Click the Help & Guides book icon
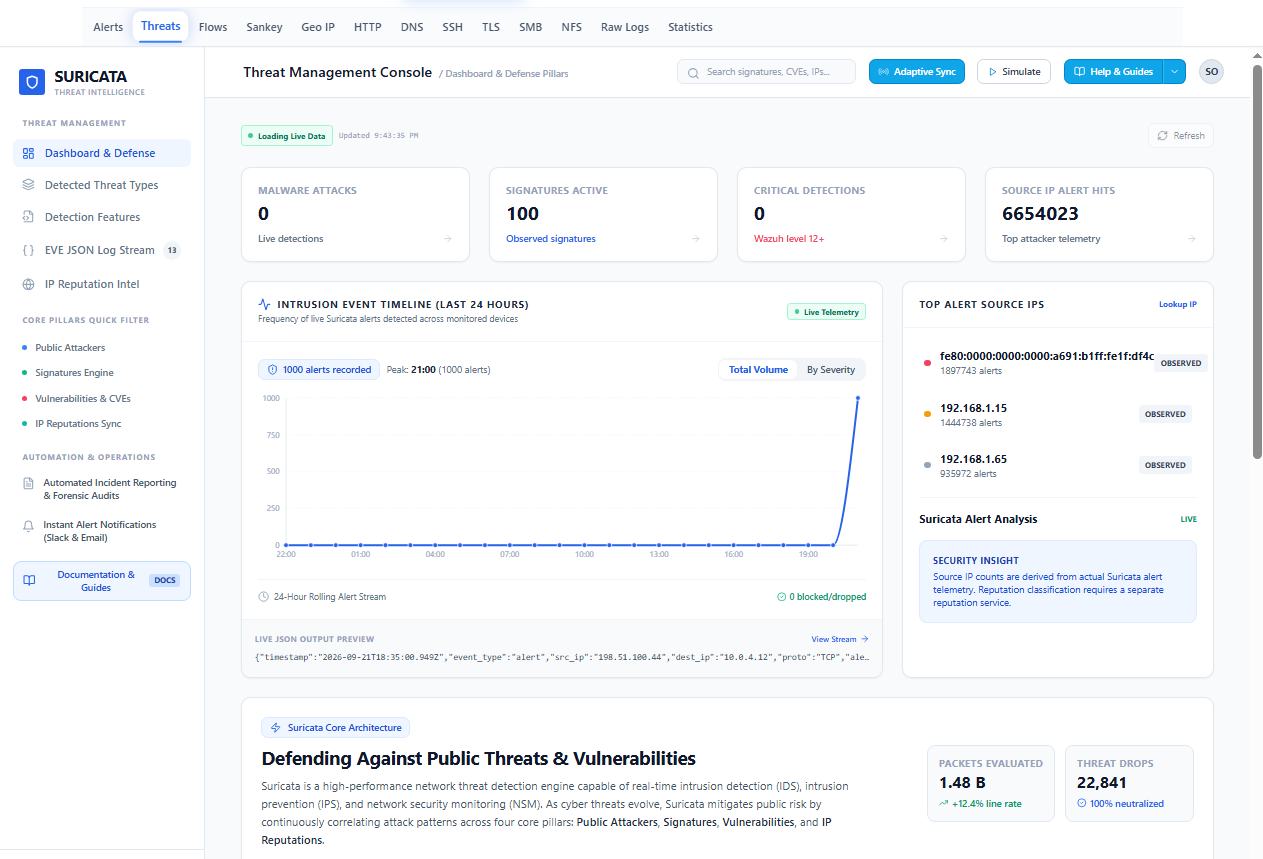Screen dimensions: 1263x859 coord(1079,72)
